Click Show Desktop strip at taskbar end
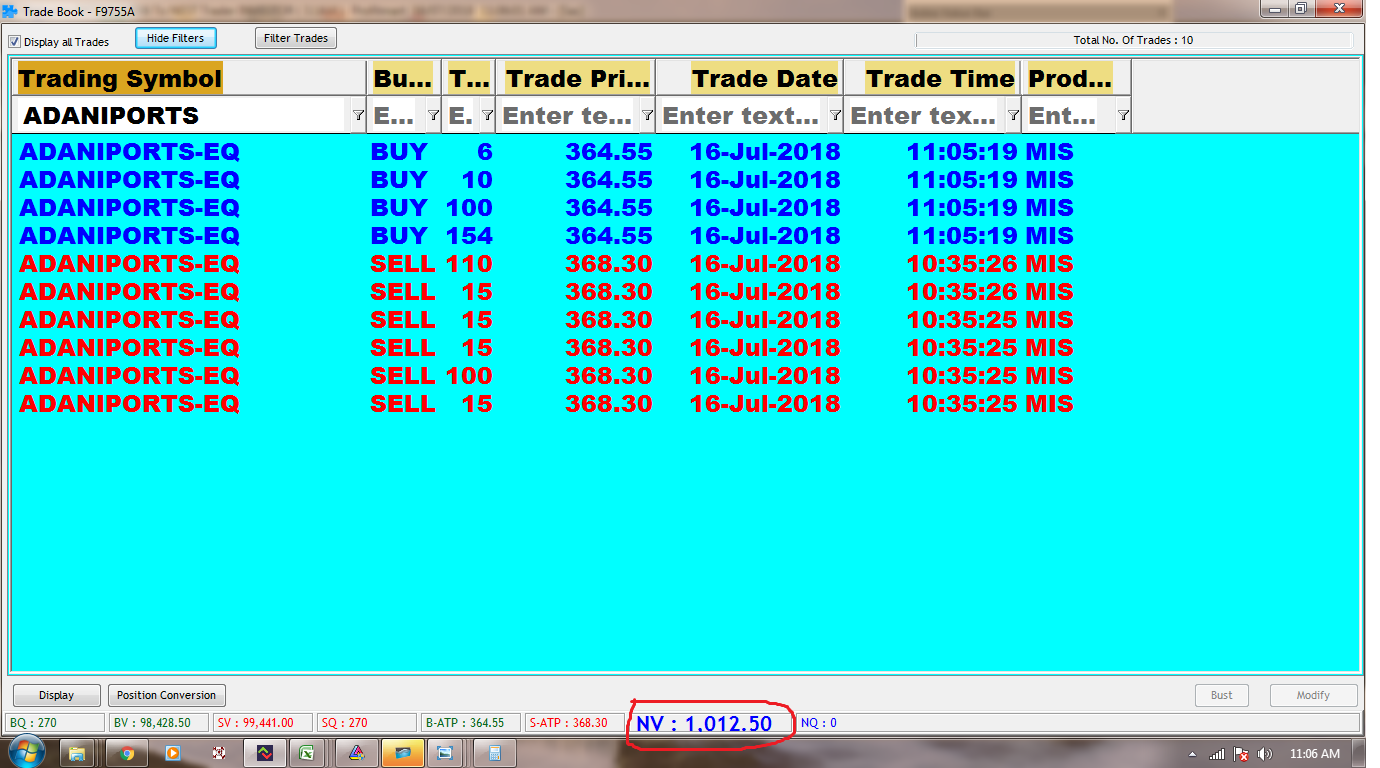This screenshot has height=768, width=1380. pyautogui.click(x=1359, y=753)
